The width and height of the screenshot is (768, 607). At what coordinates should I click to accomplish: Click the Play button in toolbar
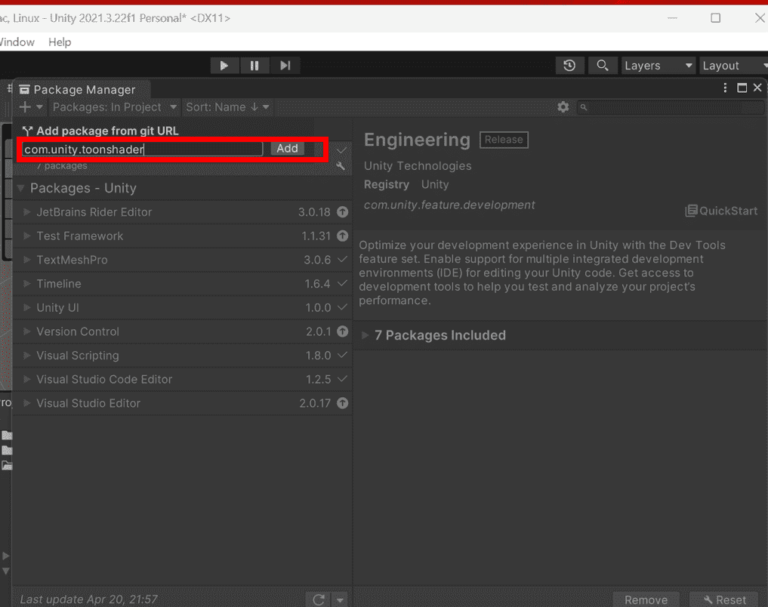223,66
